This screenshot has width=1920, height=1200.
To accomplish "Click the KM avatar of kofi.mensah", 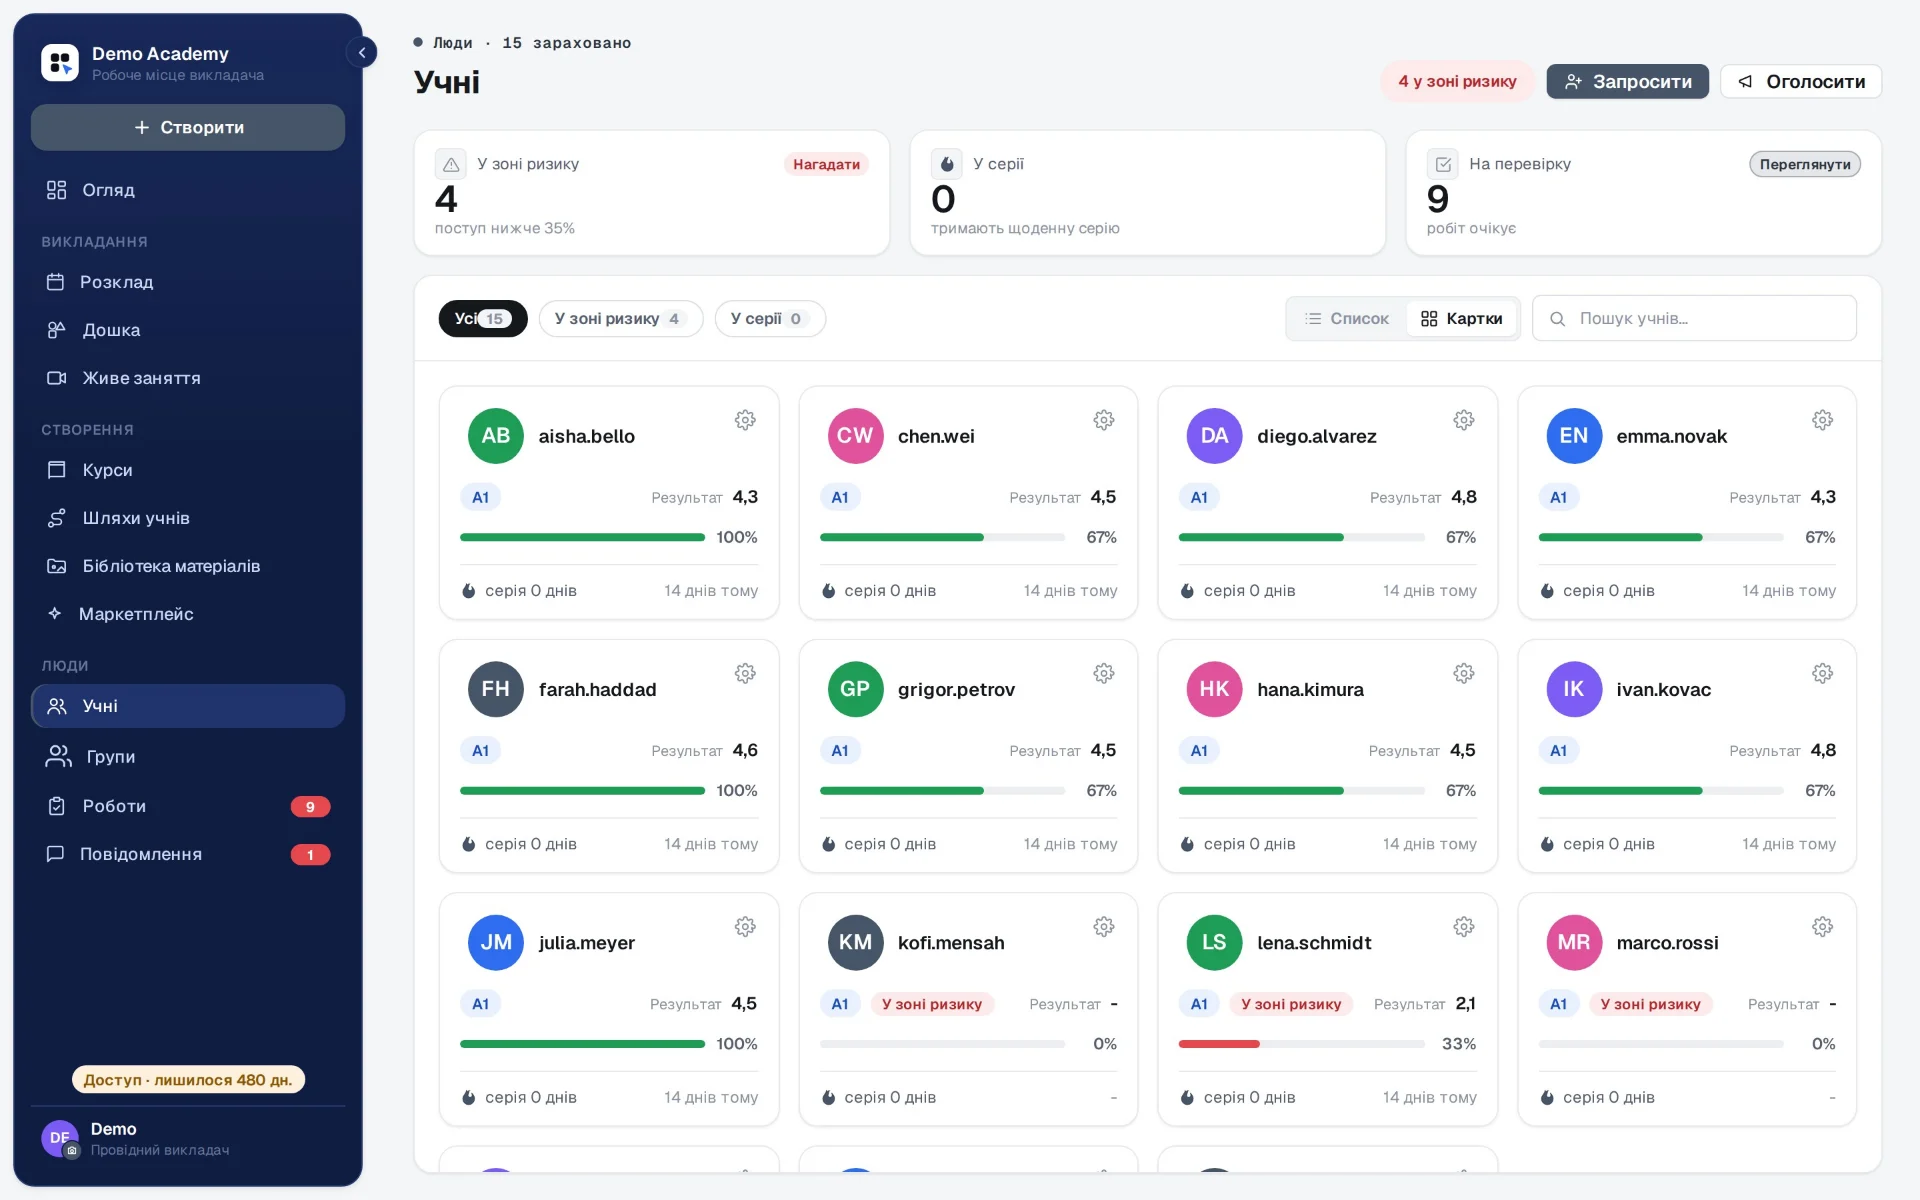I will click(x=855, y=942).
